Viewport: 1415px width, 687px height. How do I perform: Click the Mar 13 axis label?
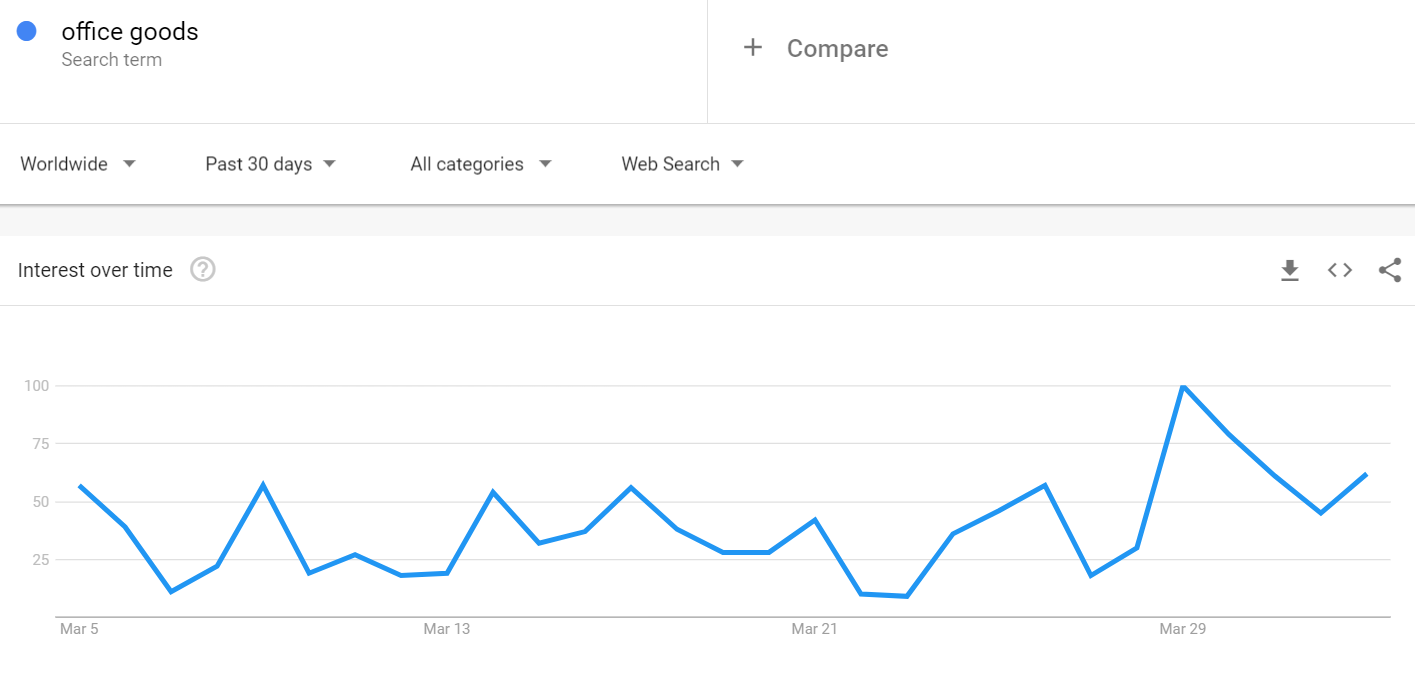click(446, 629)
